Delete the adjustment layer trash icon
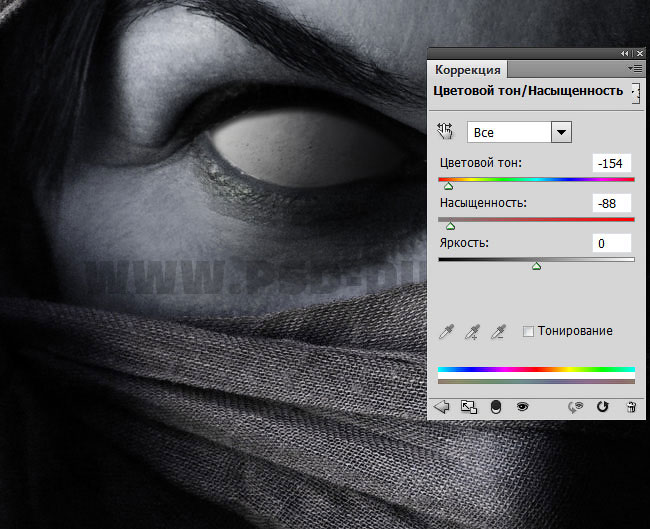 coord(631,407)
